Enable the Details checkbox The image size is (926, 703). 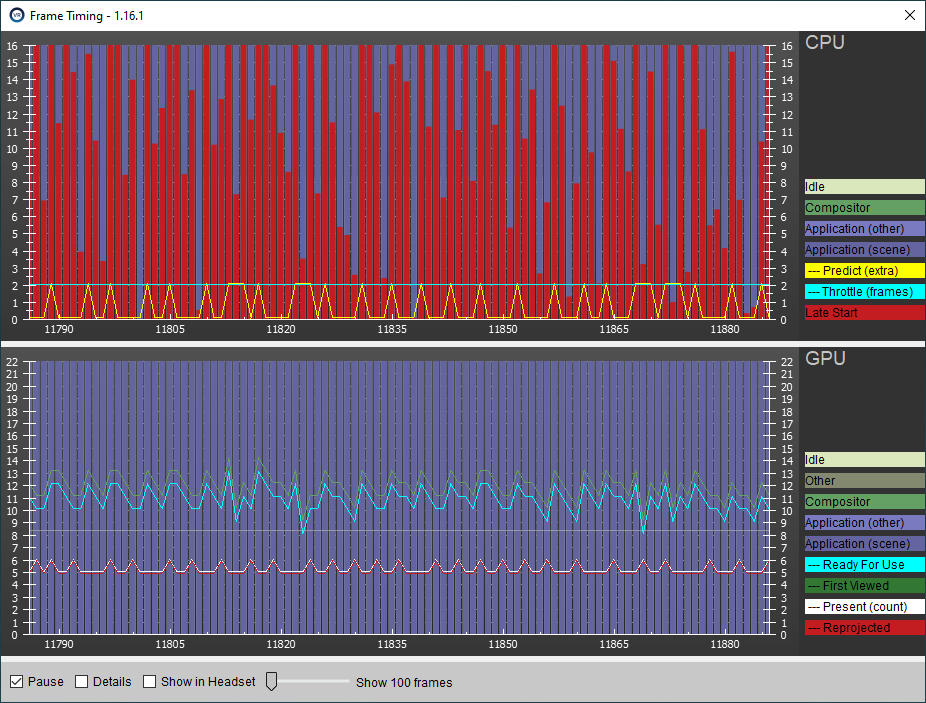82,682
